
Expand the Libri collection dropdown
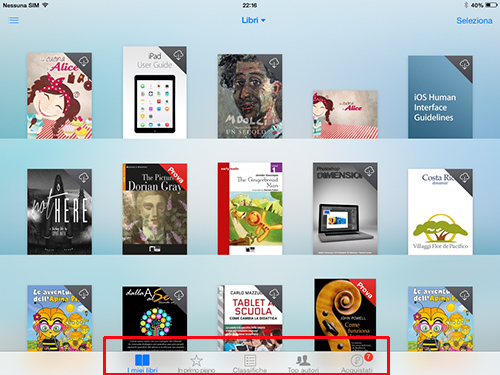(x=253, y=20)
